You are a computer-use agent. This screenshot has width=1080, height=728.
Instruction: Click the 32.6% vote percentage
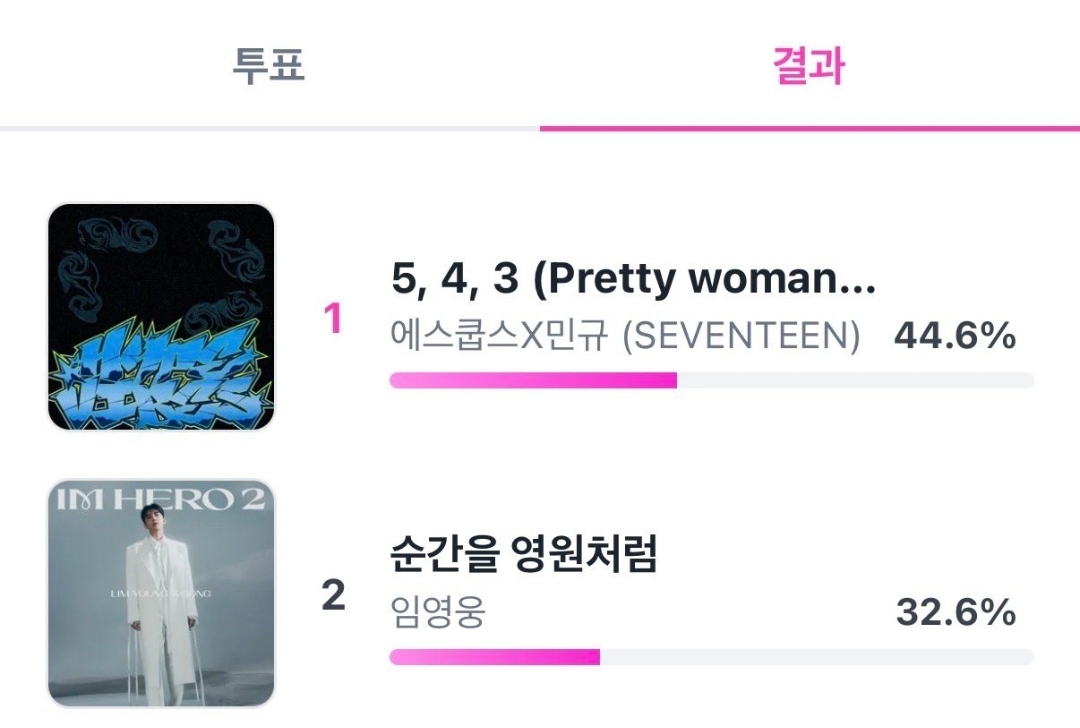955,612
